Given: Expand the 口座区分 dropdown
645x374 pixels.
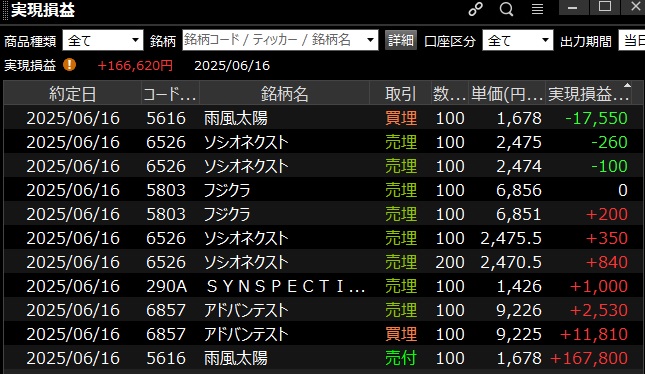Looking at the screenshot, I should click(x=517, y=40).
